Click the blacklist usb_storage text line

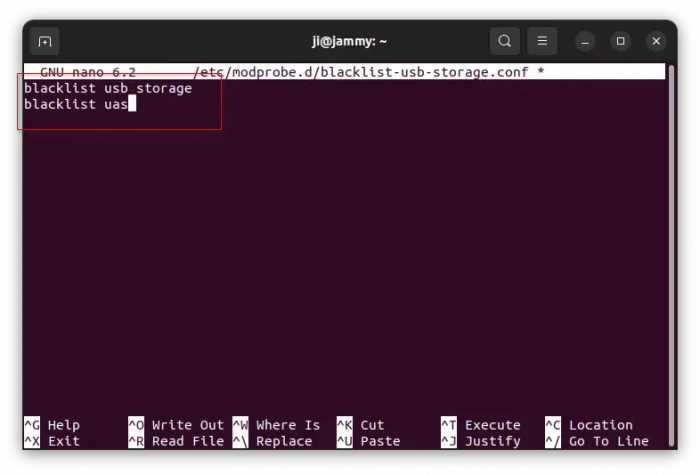108,89
